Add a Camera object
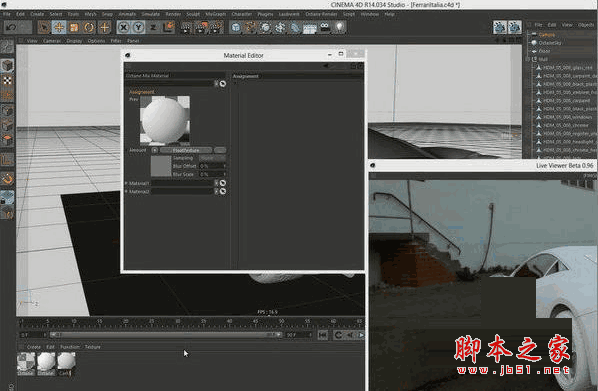Viewport: 598px width, 391px height. pyautogui.click(x=325, y=27)
